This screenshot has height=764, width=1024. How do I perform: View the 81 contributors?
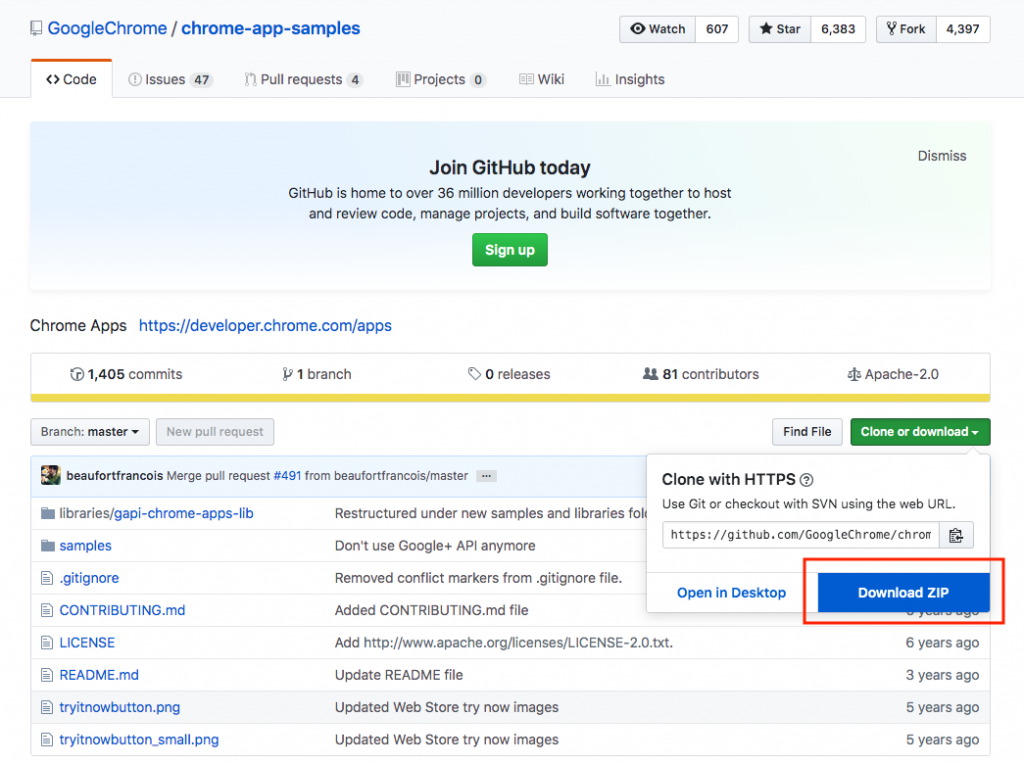click(701, 374)
